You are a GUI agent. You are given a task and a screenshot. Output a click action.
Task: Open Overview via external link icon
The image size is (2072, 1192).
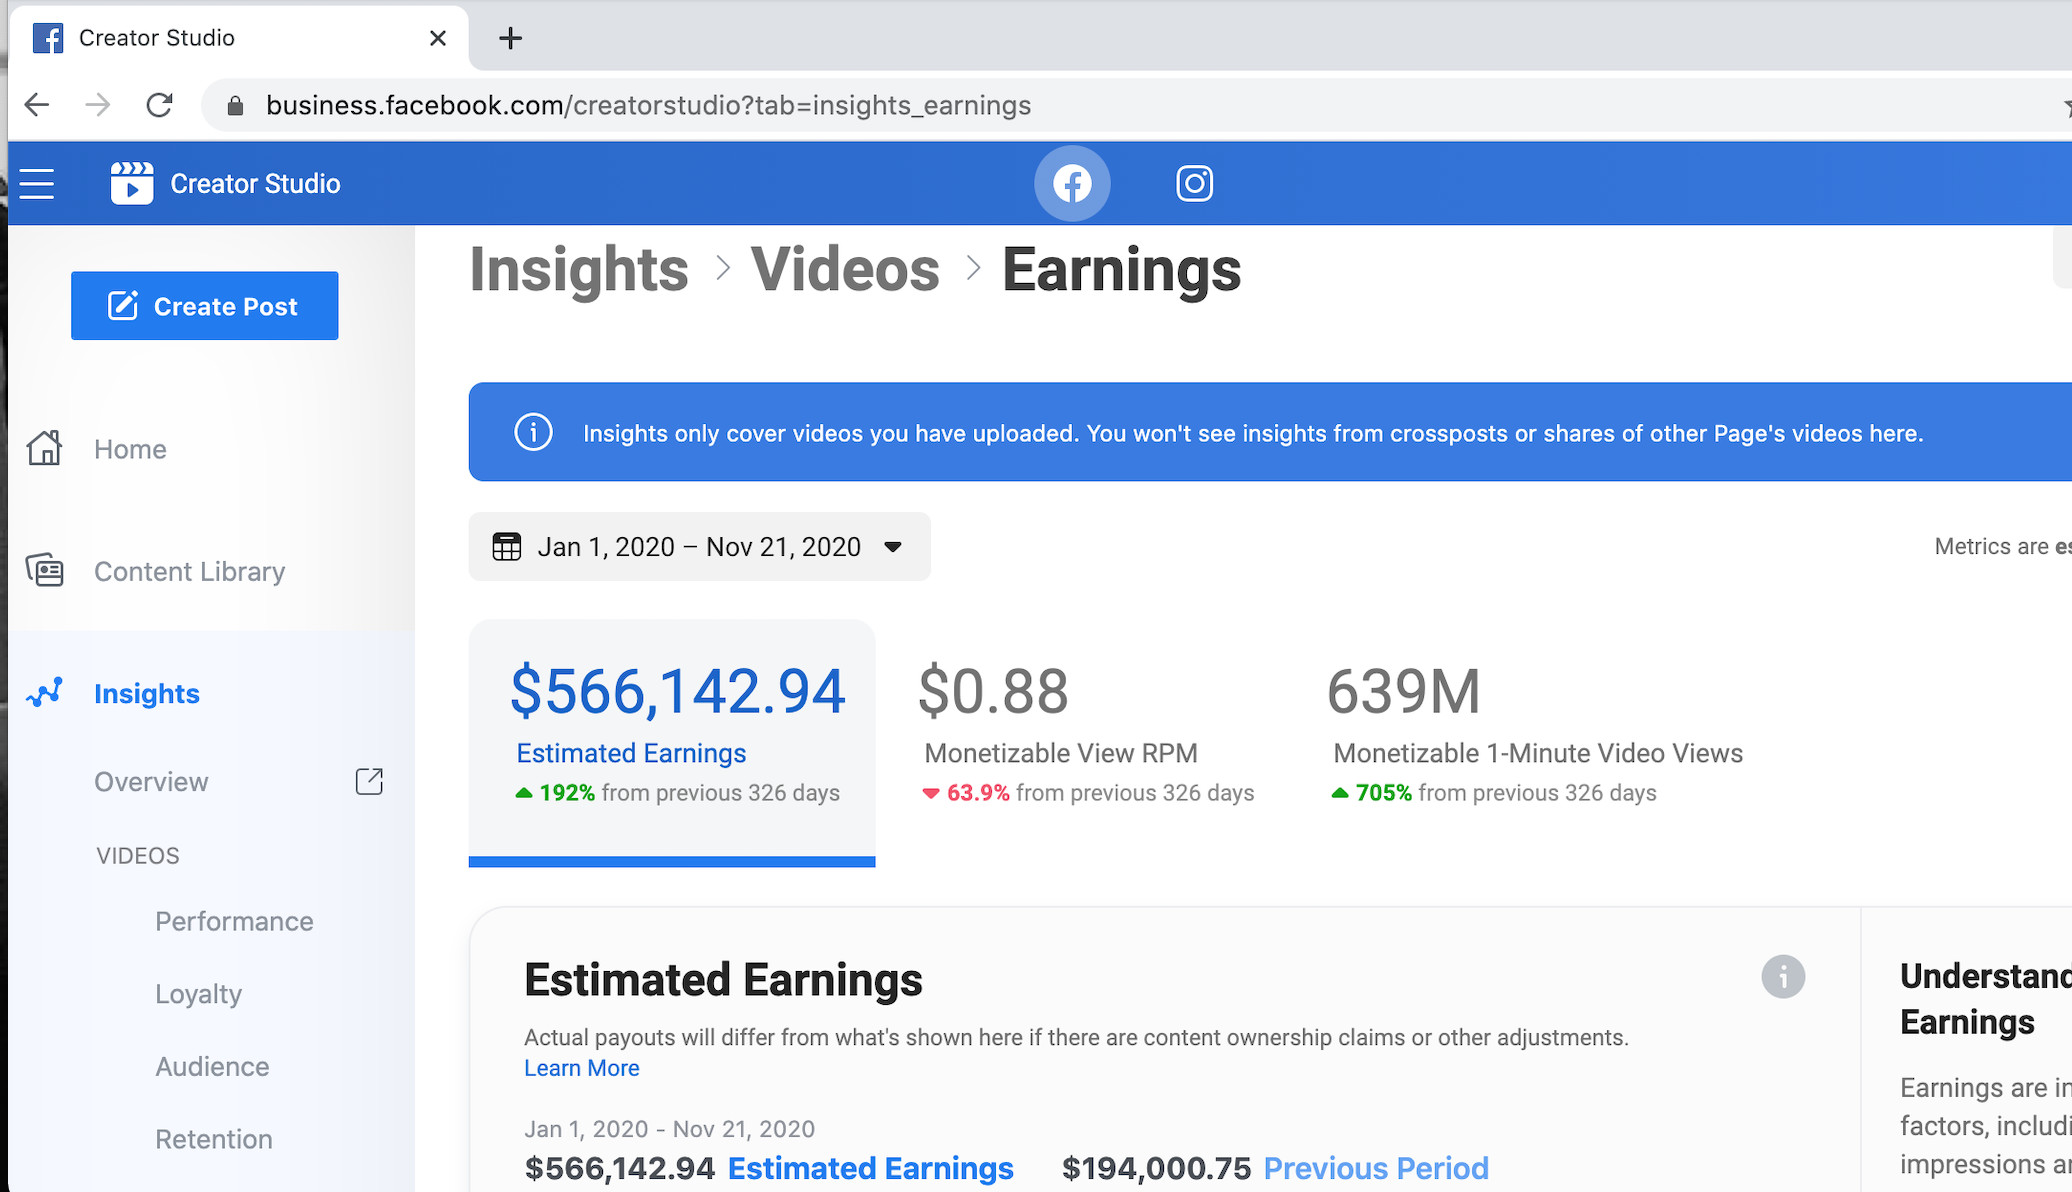pos(369,781)
